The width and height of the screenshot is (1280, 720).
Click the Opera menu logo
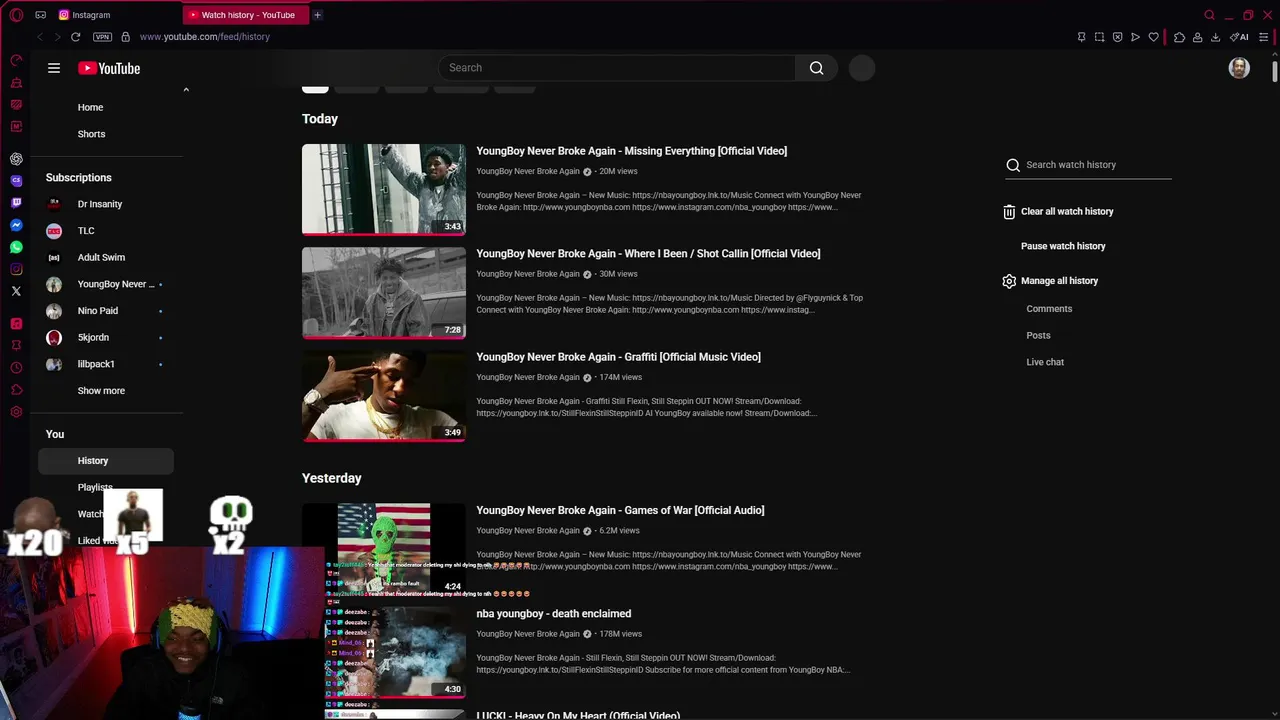pyautogui.click(x=16, y=15)
